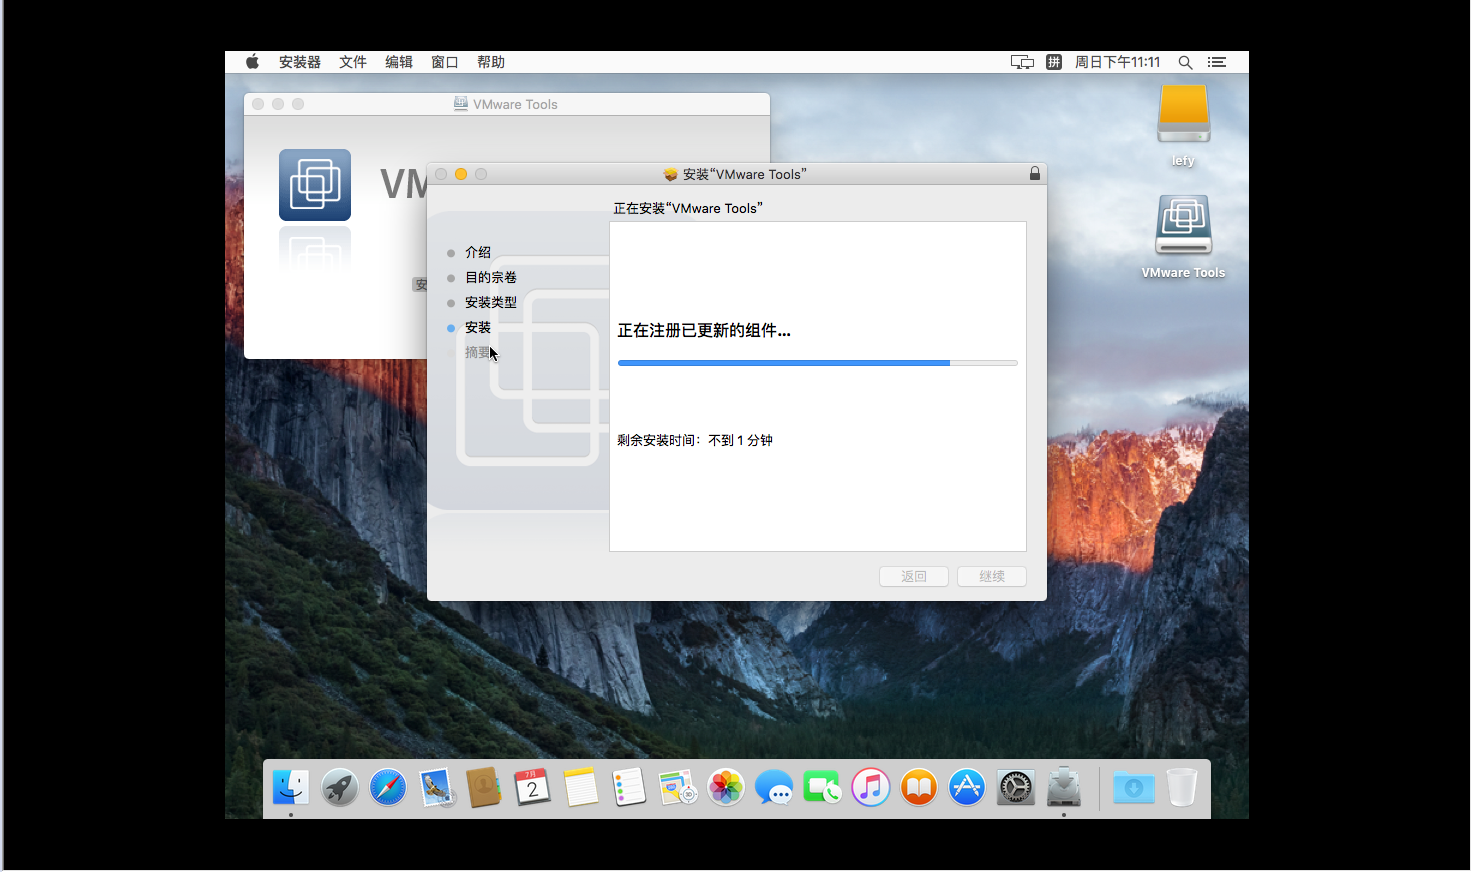The width and height of the screenshot is (1472, 872).
Task: Launch Safari compass icon in Dock
Action: pyautogui.click(x=388, y=788)
